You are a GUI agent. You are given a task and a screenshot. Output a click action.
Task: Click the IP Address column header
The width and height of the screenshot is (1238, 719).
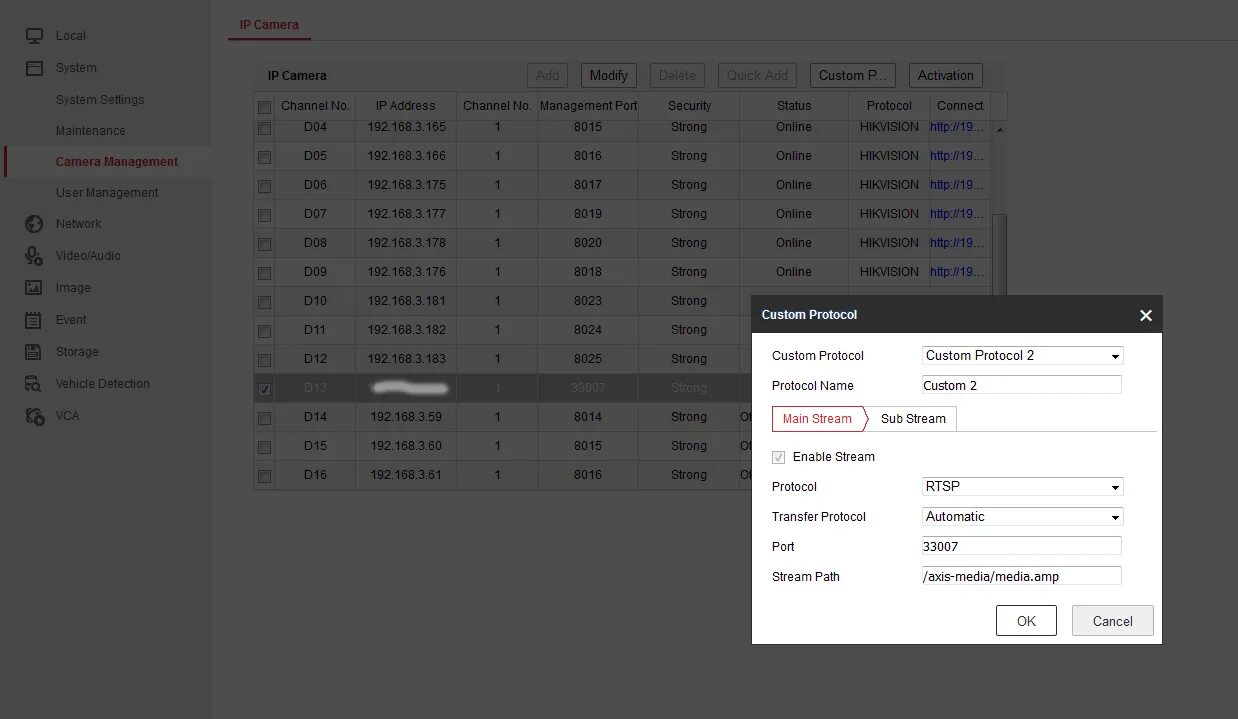pos(405,106)
